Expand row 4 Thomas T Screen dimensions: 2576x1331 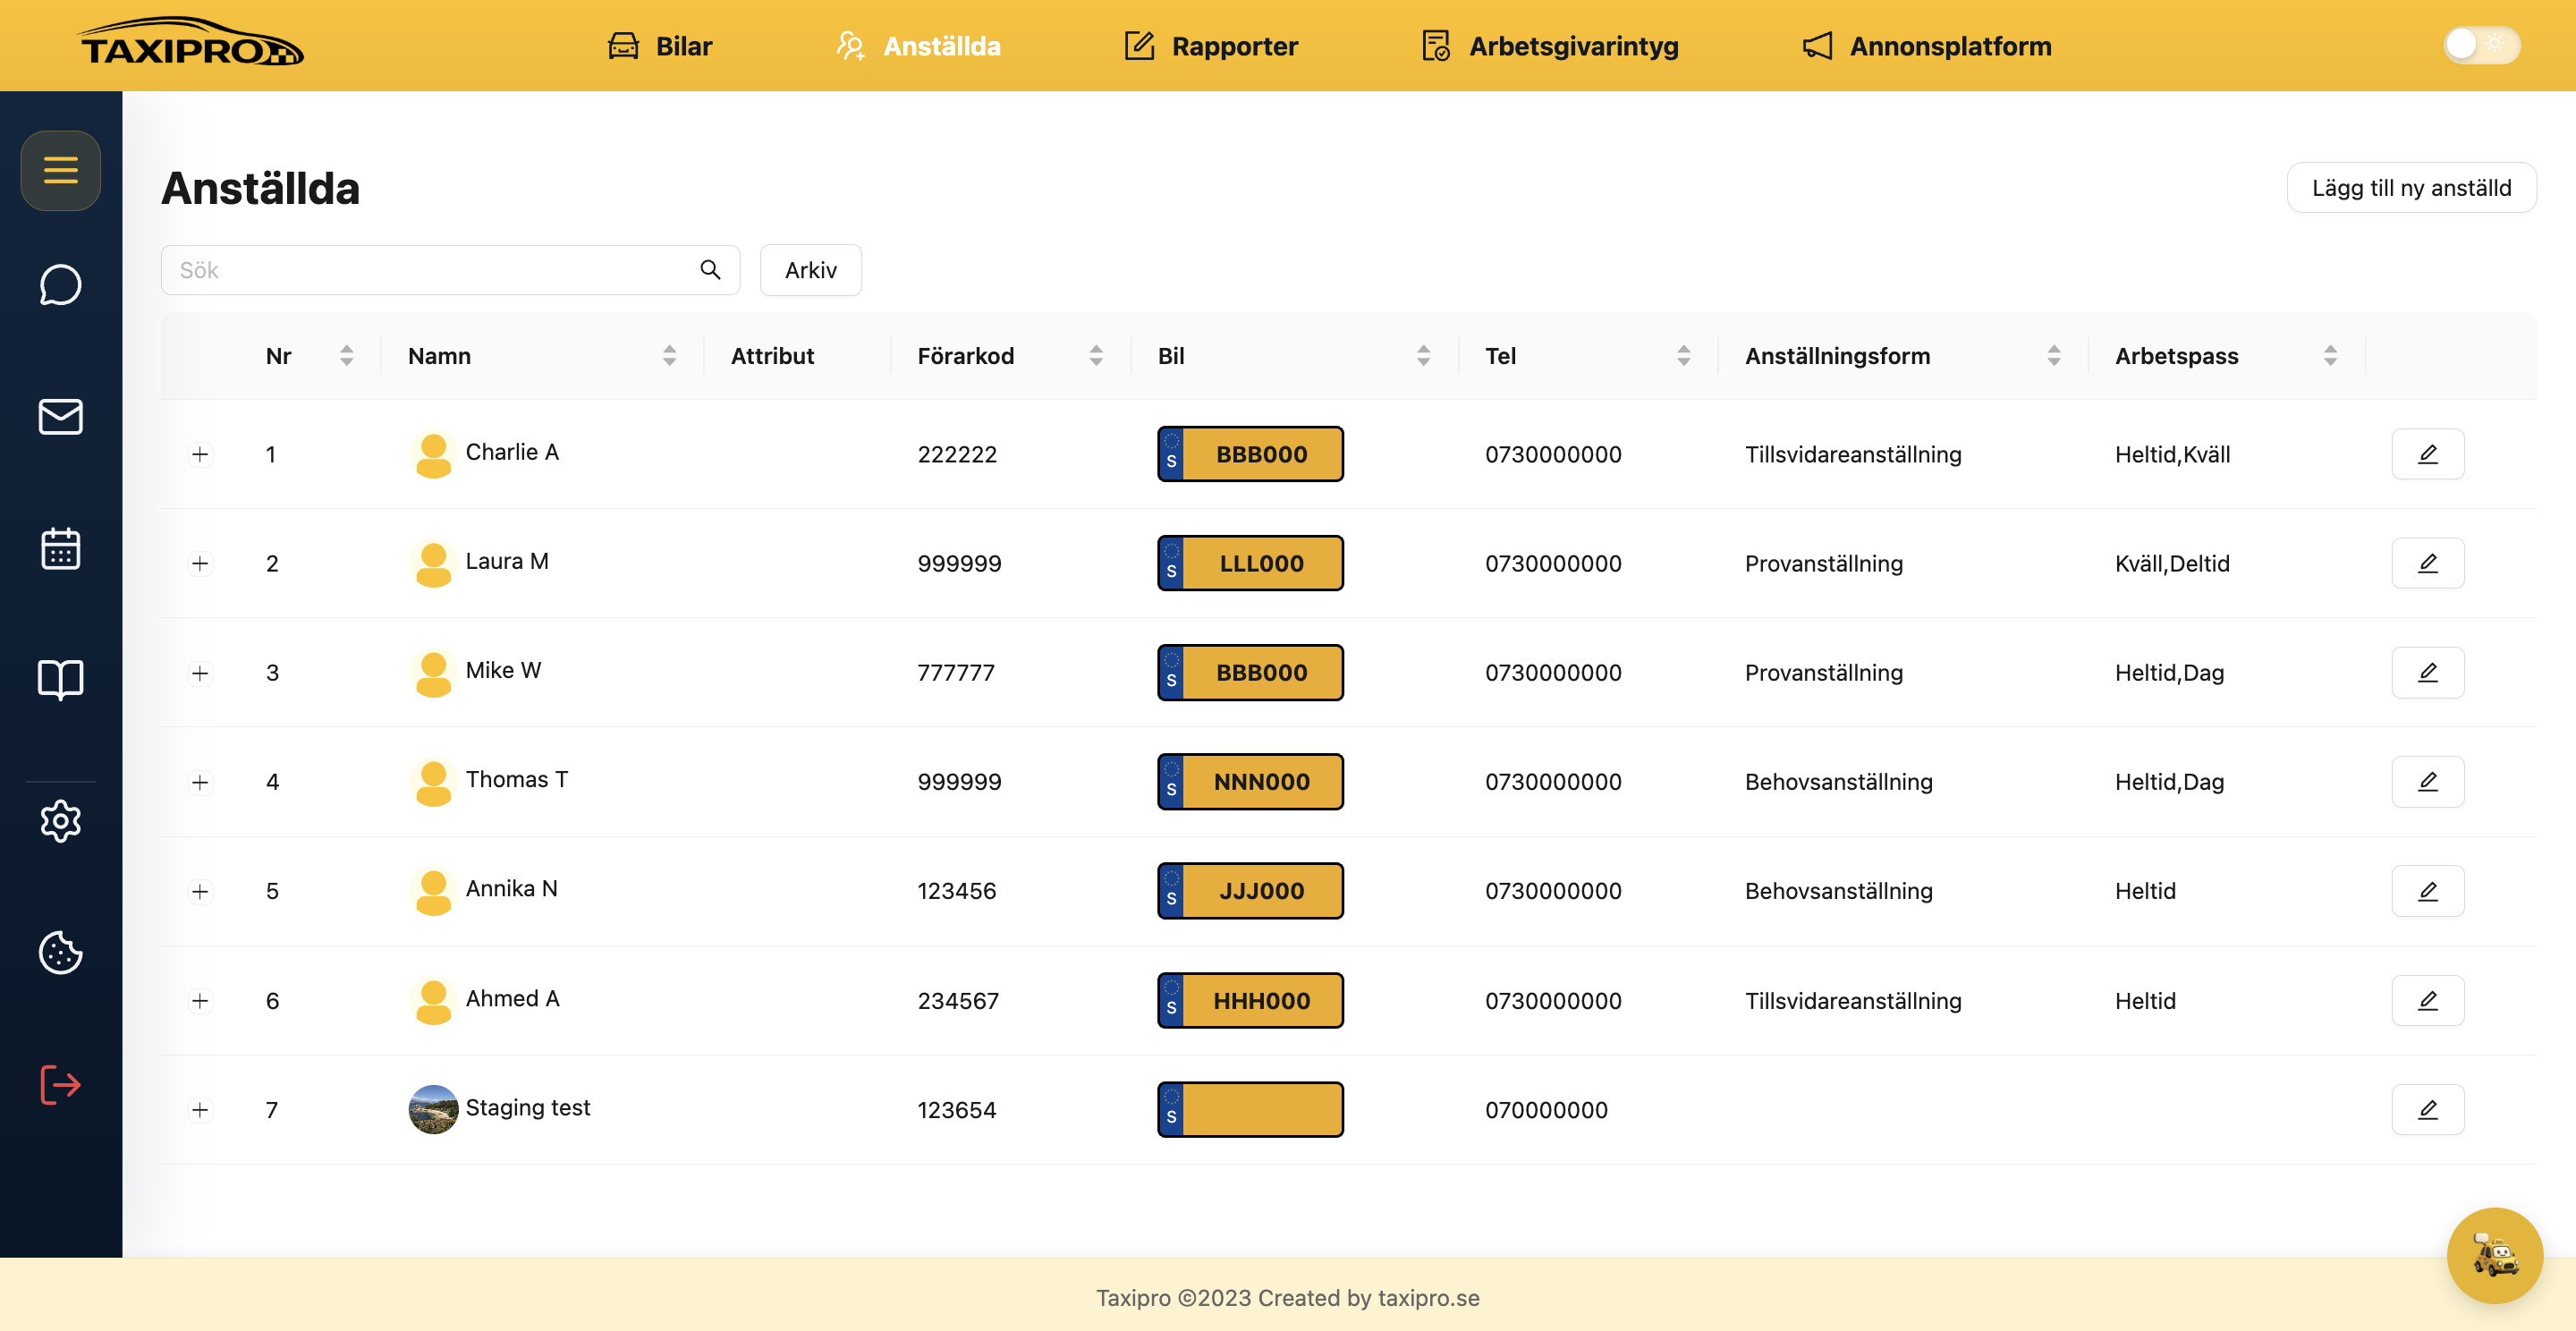[200, 782]
